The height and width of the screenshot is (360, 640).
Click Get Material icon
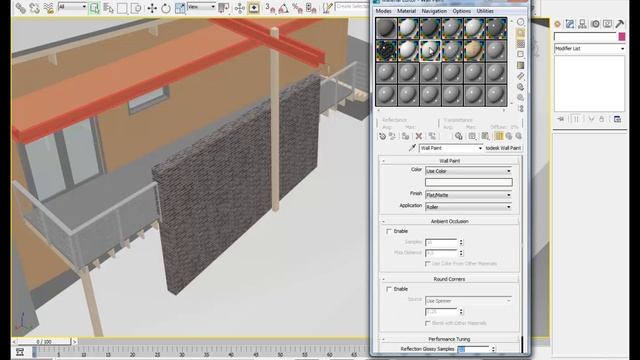click(x=382, y=136)
